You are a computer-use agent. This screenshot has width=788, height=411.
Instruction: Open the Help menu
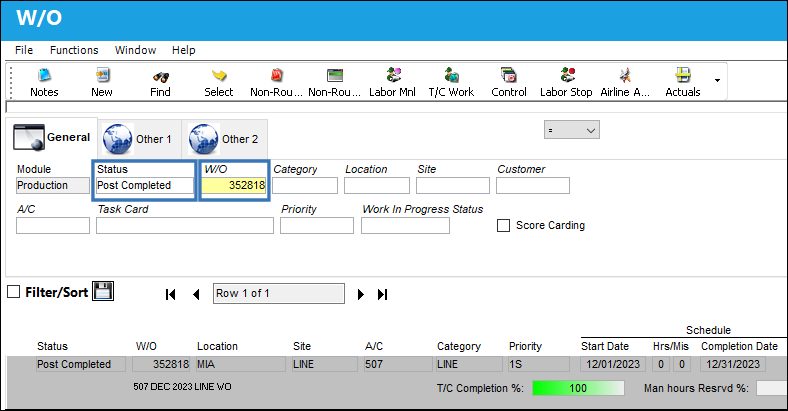point(183,50)
